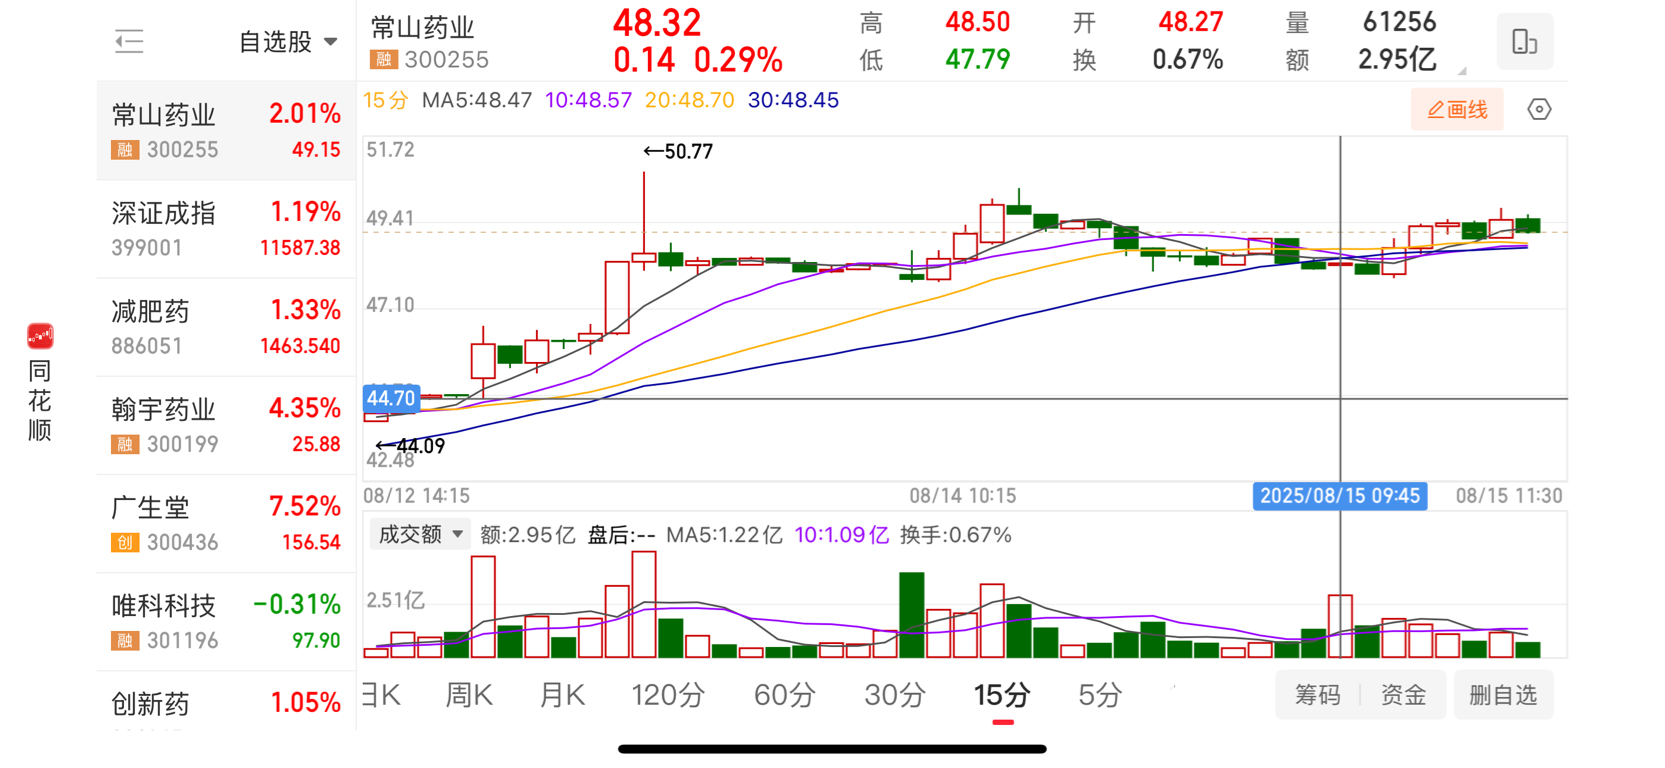Click the header high price 48.50
The height and width of the screenshot is (768, 1665).
(977, 22)
